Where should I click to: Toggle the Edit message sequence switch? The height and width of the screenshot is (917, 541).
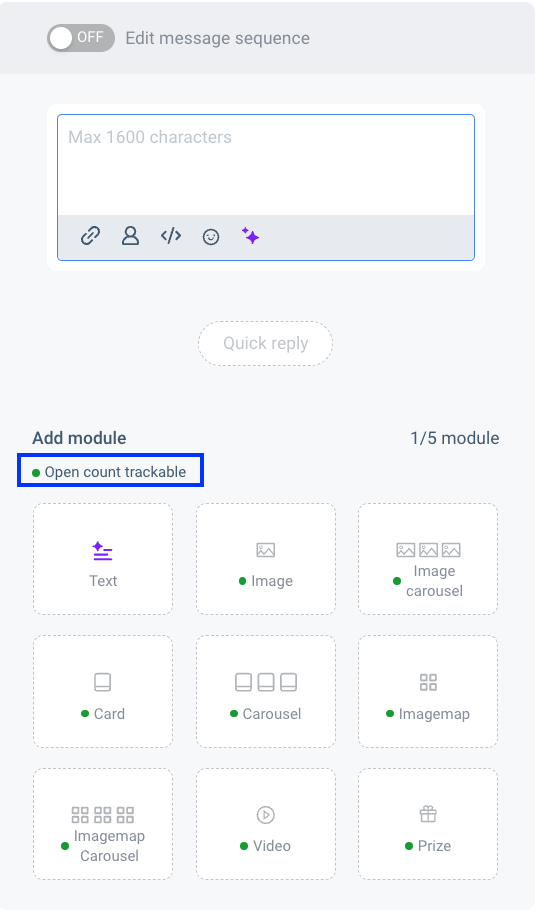[x=81, y=38]
